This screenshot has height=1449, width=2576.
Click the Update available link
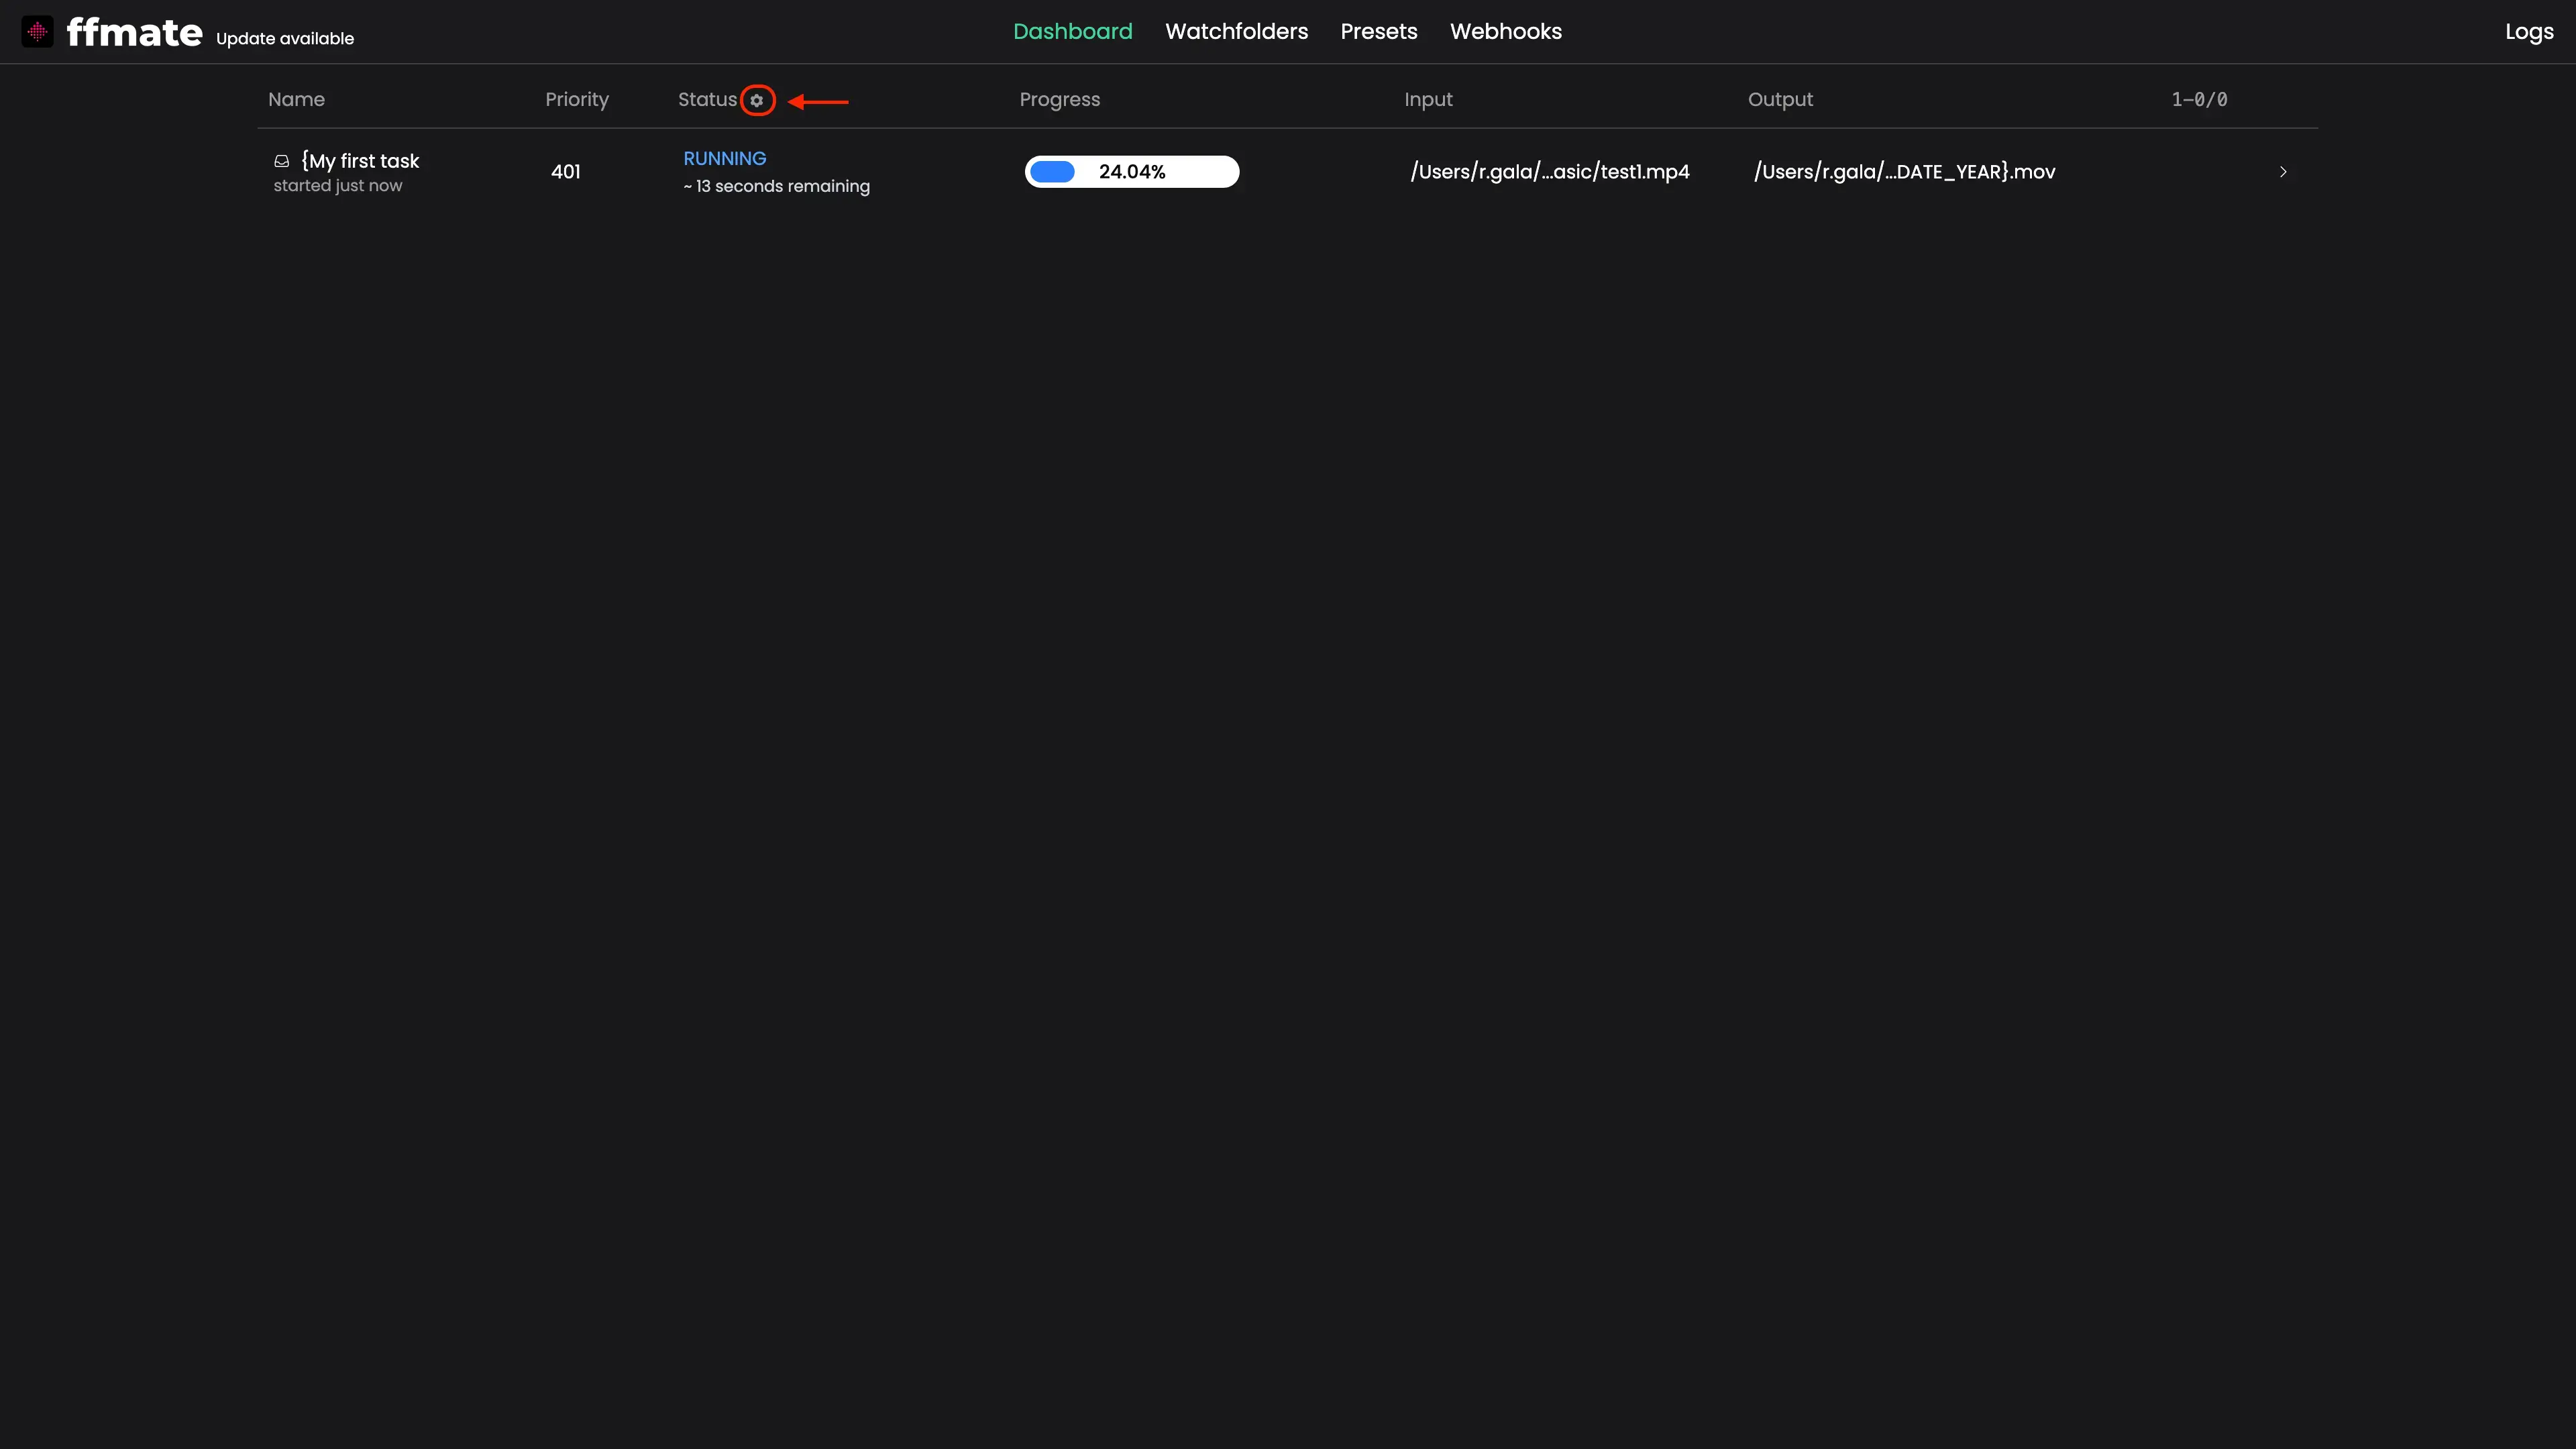tap(285, 39)
